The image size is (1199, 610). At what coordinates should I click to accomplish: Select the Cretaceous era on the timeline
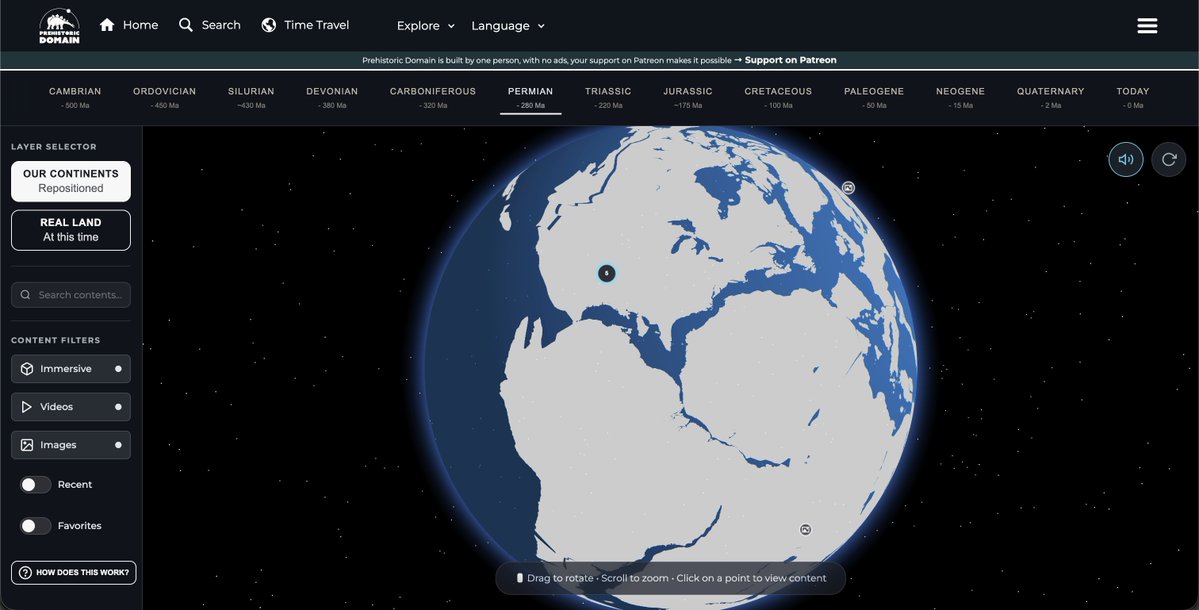[x=777, y=95]
